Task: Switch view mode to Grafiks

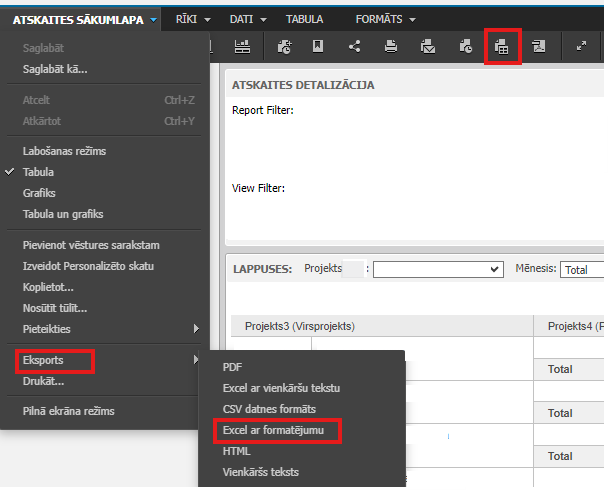Action: pyautogui.click(x=39, y=193)
